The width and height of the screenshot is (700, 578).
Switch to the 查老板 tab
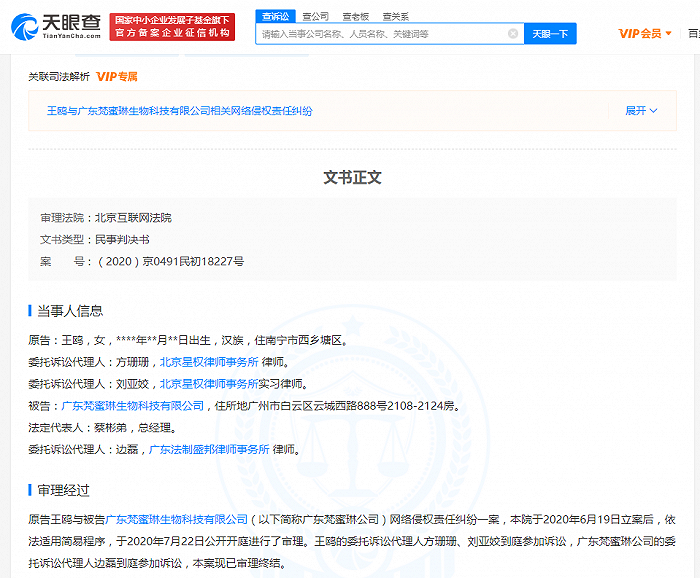pos(355,17)
